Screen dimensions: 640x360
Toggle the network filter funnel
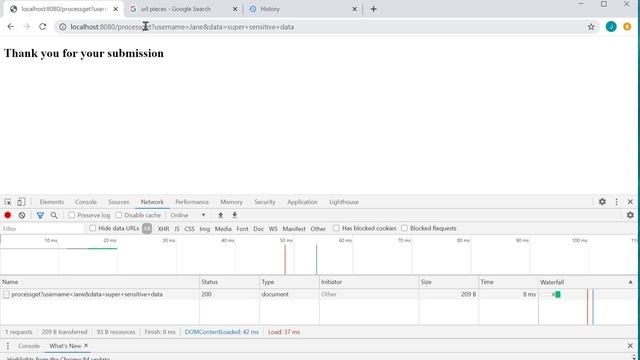pos(40,215)
